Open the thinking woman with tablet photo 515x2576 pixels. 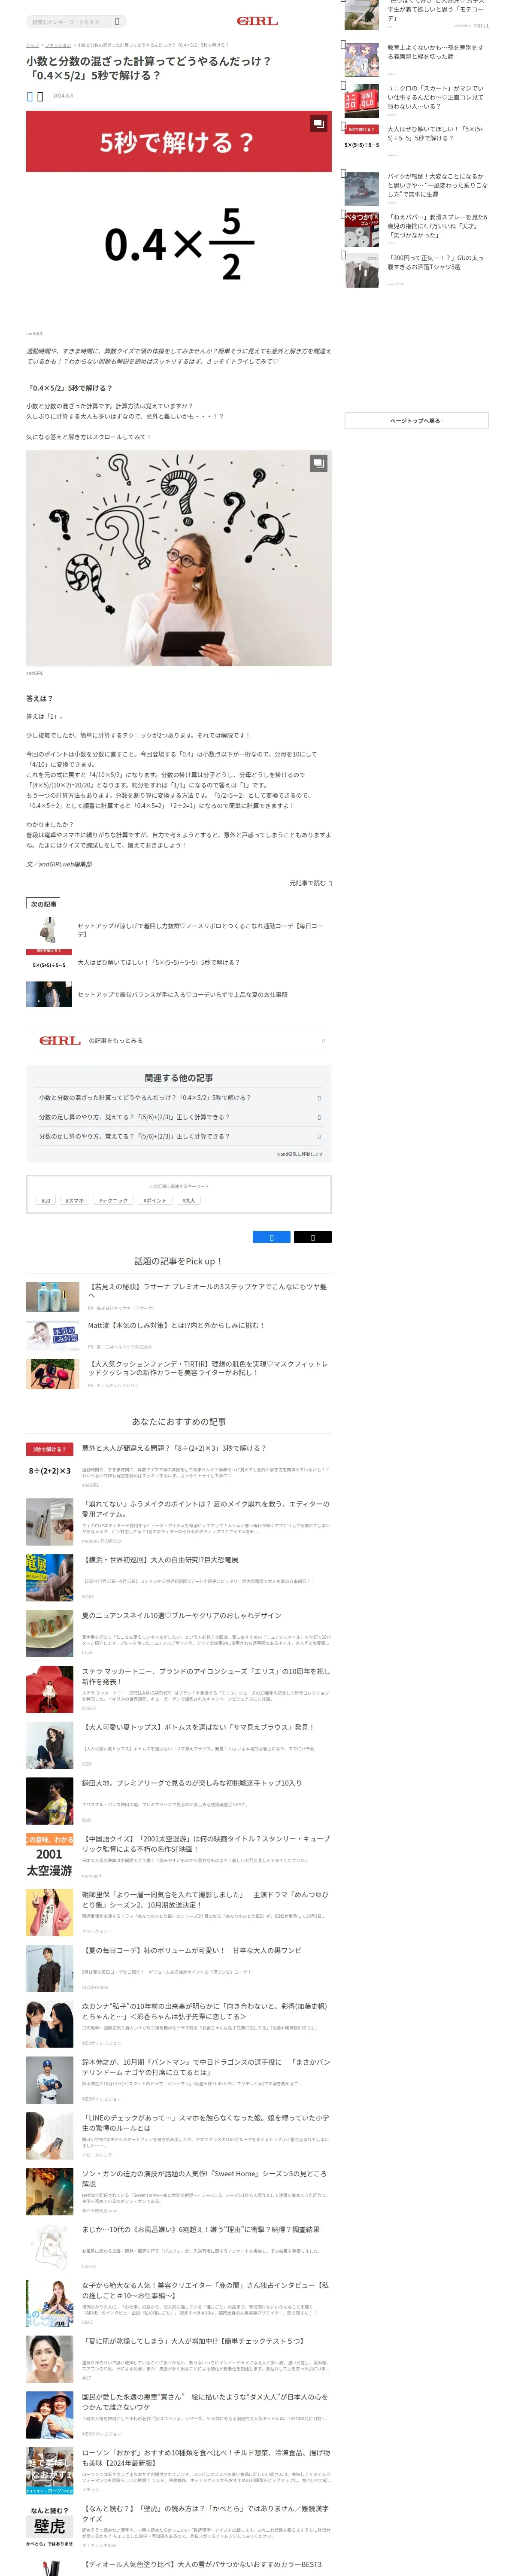179,558
